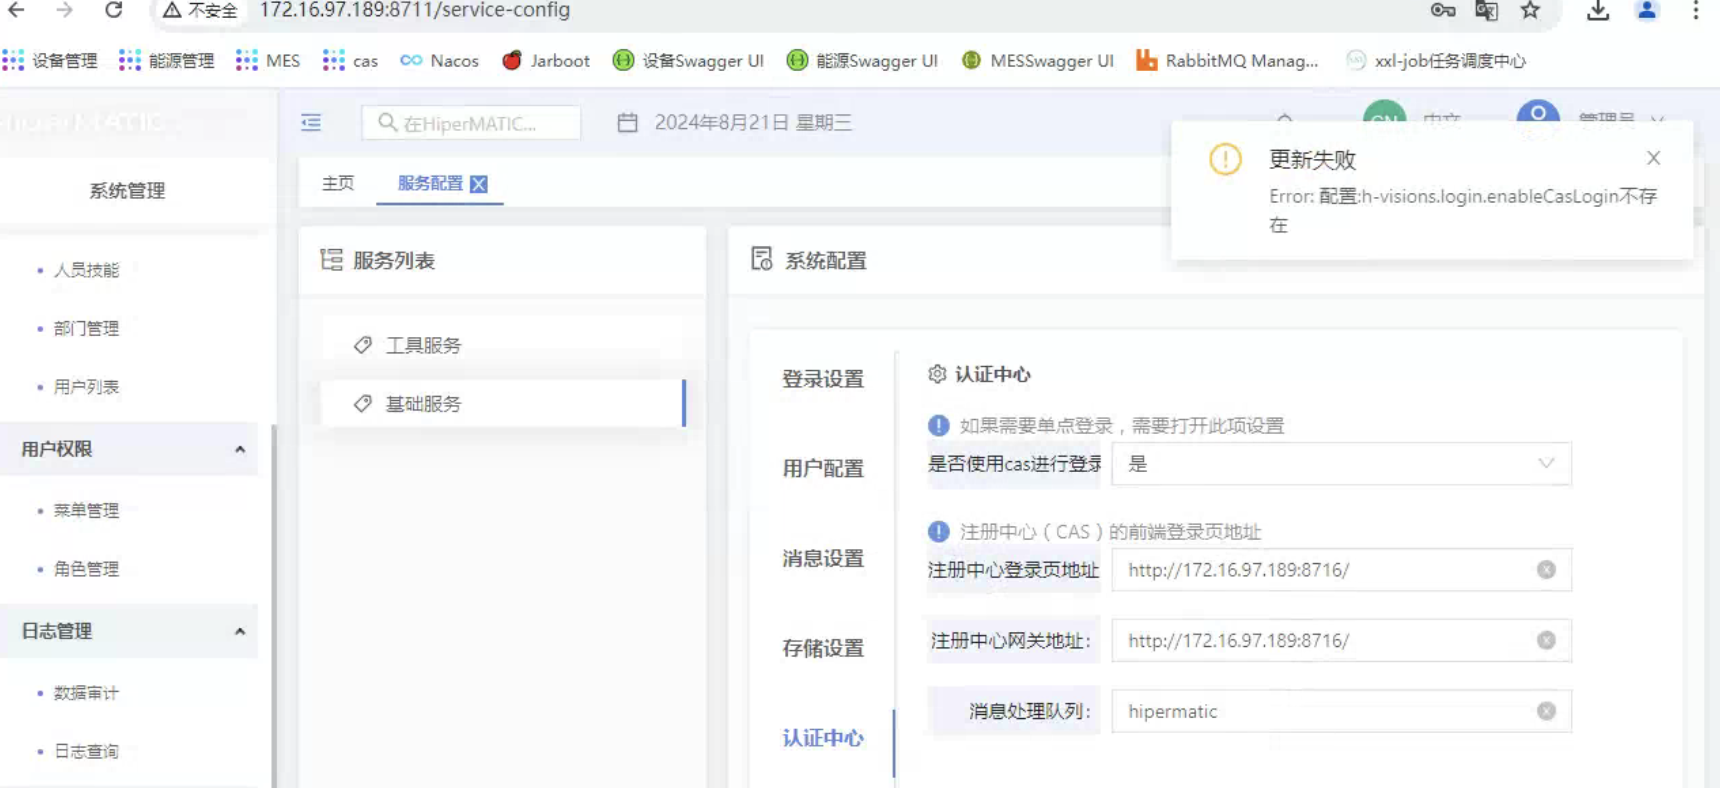
Task: Click the 服务列表 panel icon
Action: pos(331,260)
